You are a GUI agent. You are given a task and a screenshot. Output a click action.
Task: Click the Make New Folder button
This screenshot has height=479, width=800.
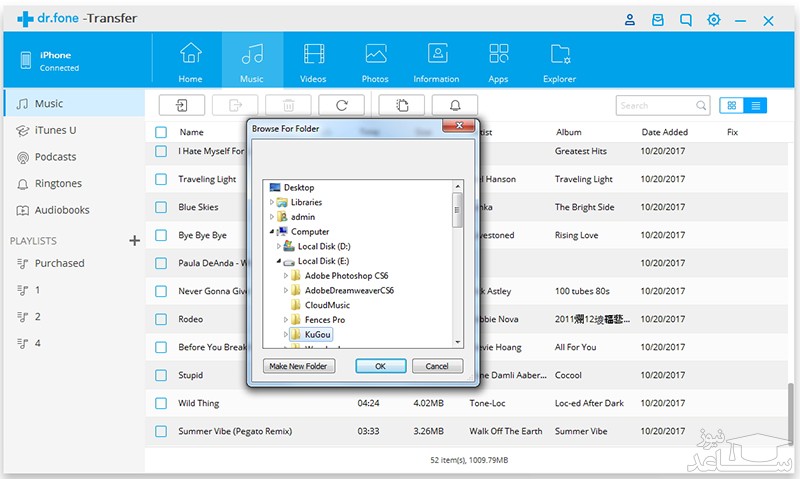tap(297, 366)
